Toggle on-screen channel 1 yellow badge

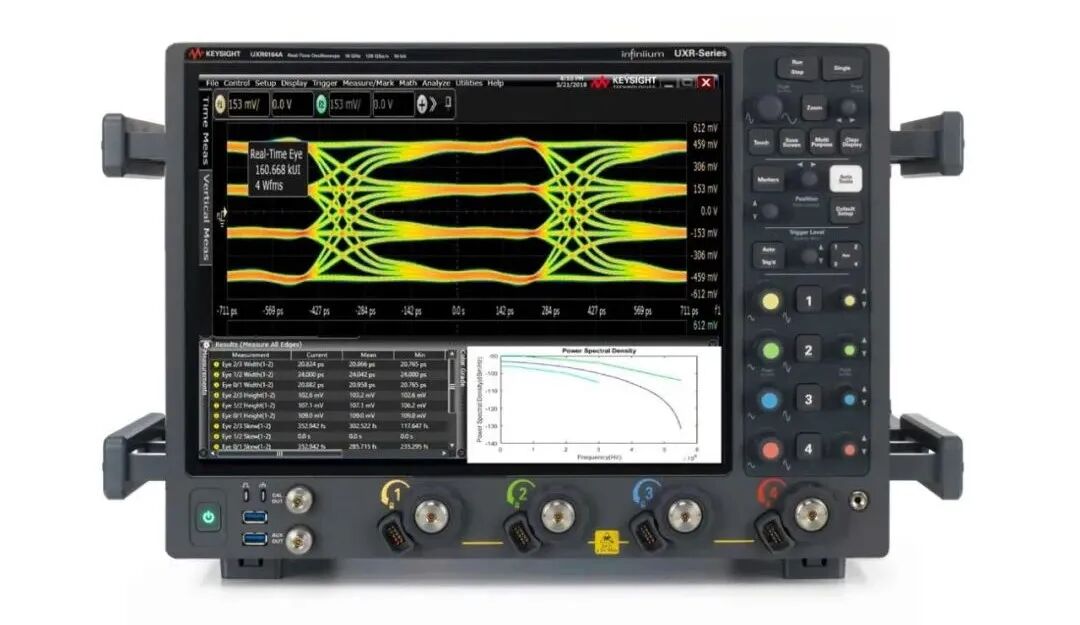[220, 105]
